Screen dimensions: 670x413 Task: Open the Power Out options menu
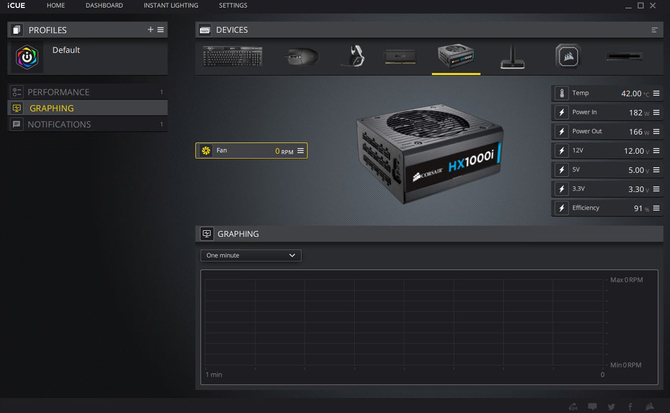click(x=656, y=132)
